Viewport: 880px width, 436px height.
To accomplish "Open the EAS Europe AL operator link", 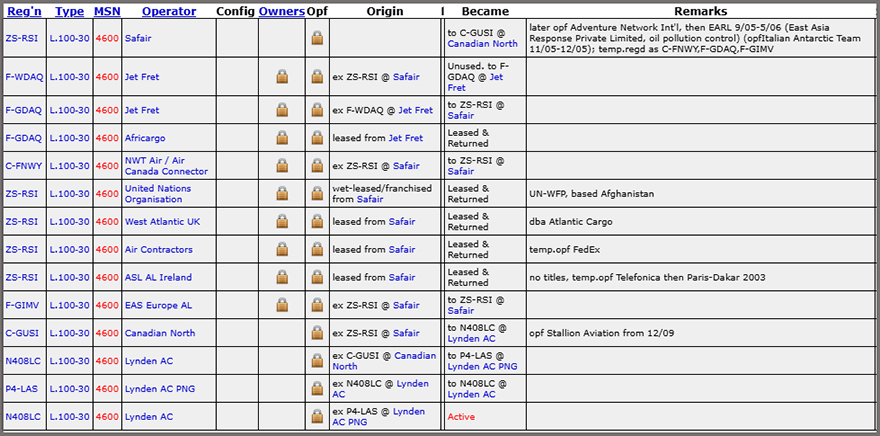I will pos(158,305).
